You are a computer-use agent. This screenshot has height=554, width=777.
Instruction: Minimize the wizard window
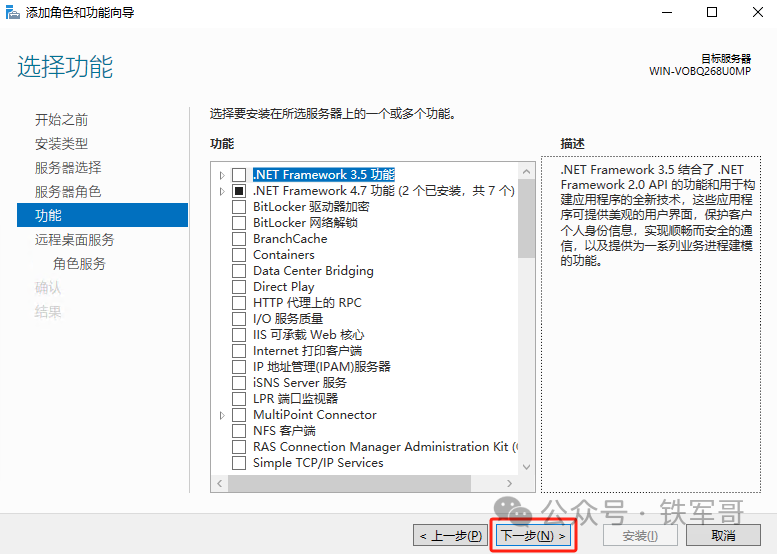(x=667, y=12)
